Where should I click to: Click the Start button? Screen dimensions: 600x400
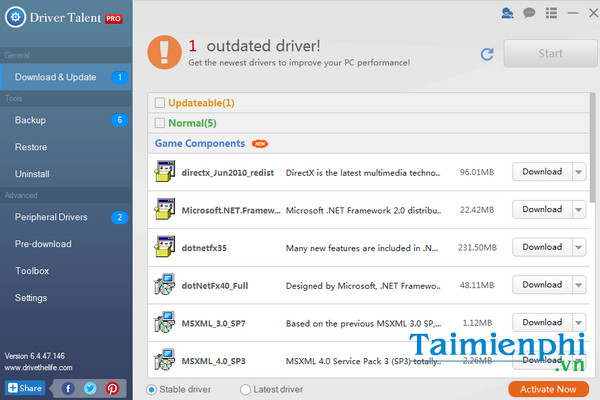tap(550, 53)
